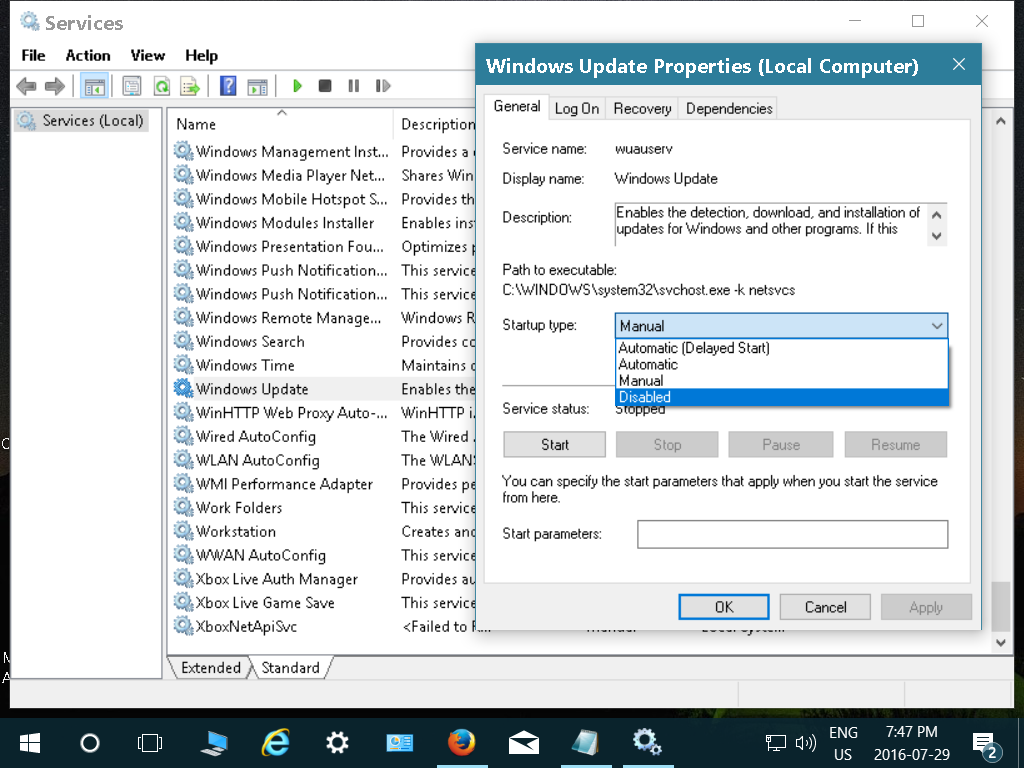
Task: Open the Help toolbar icon
Action: coord(228,86)
